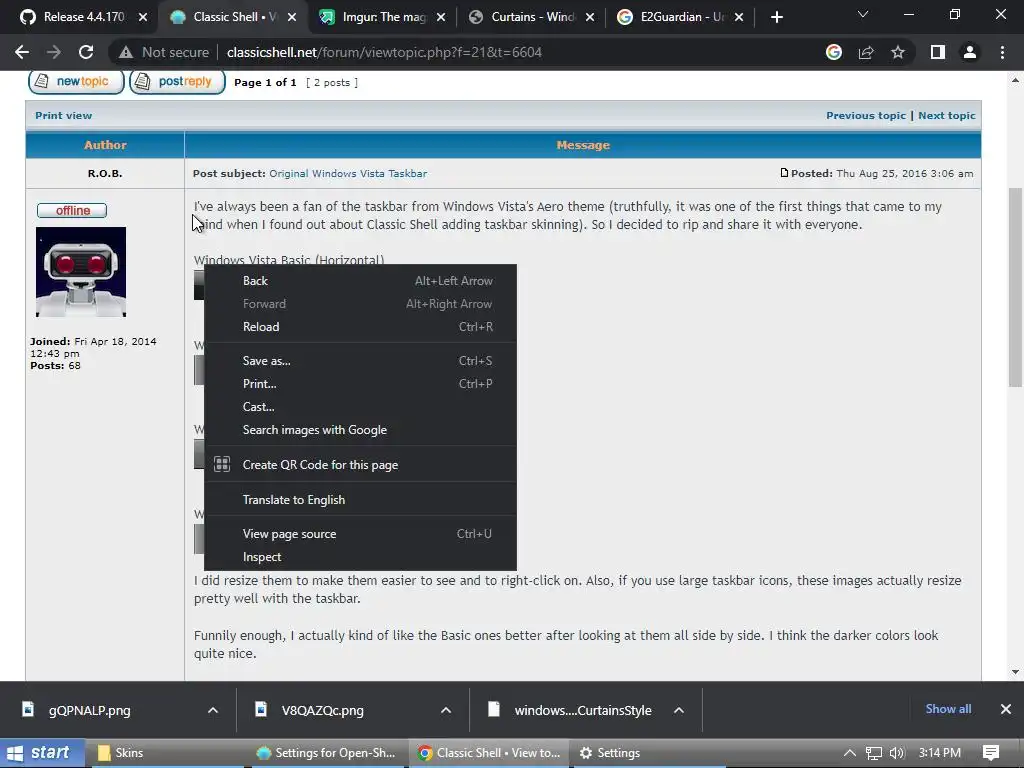The image size is (1024, 768).
Task: Toggle the side panel icon
Action: point(938,52)
